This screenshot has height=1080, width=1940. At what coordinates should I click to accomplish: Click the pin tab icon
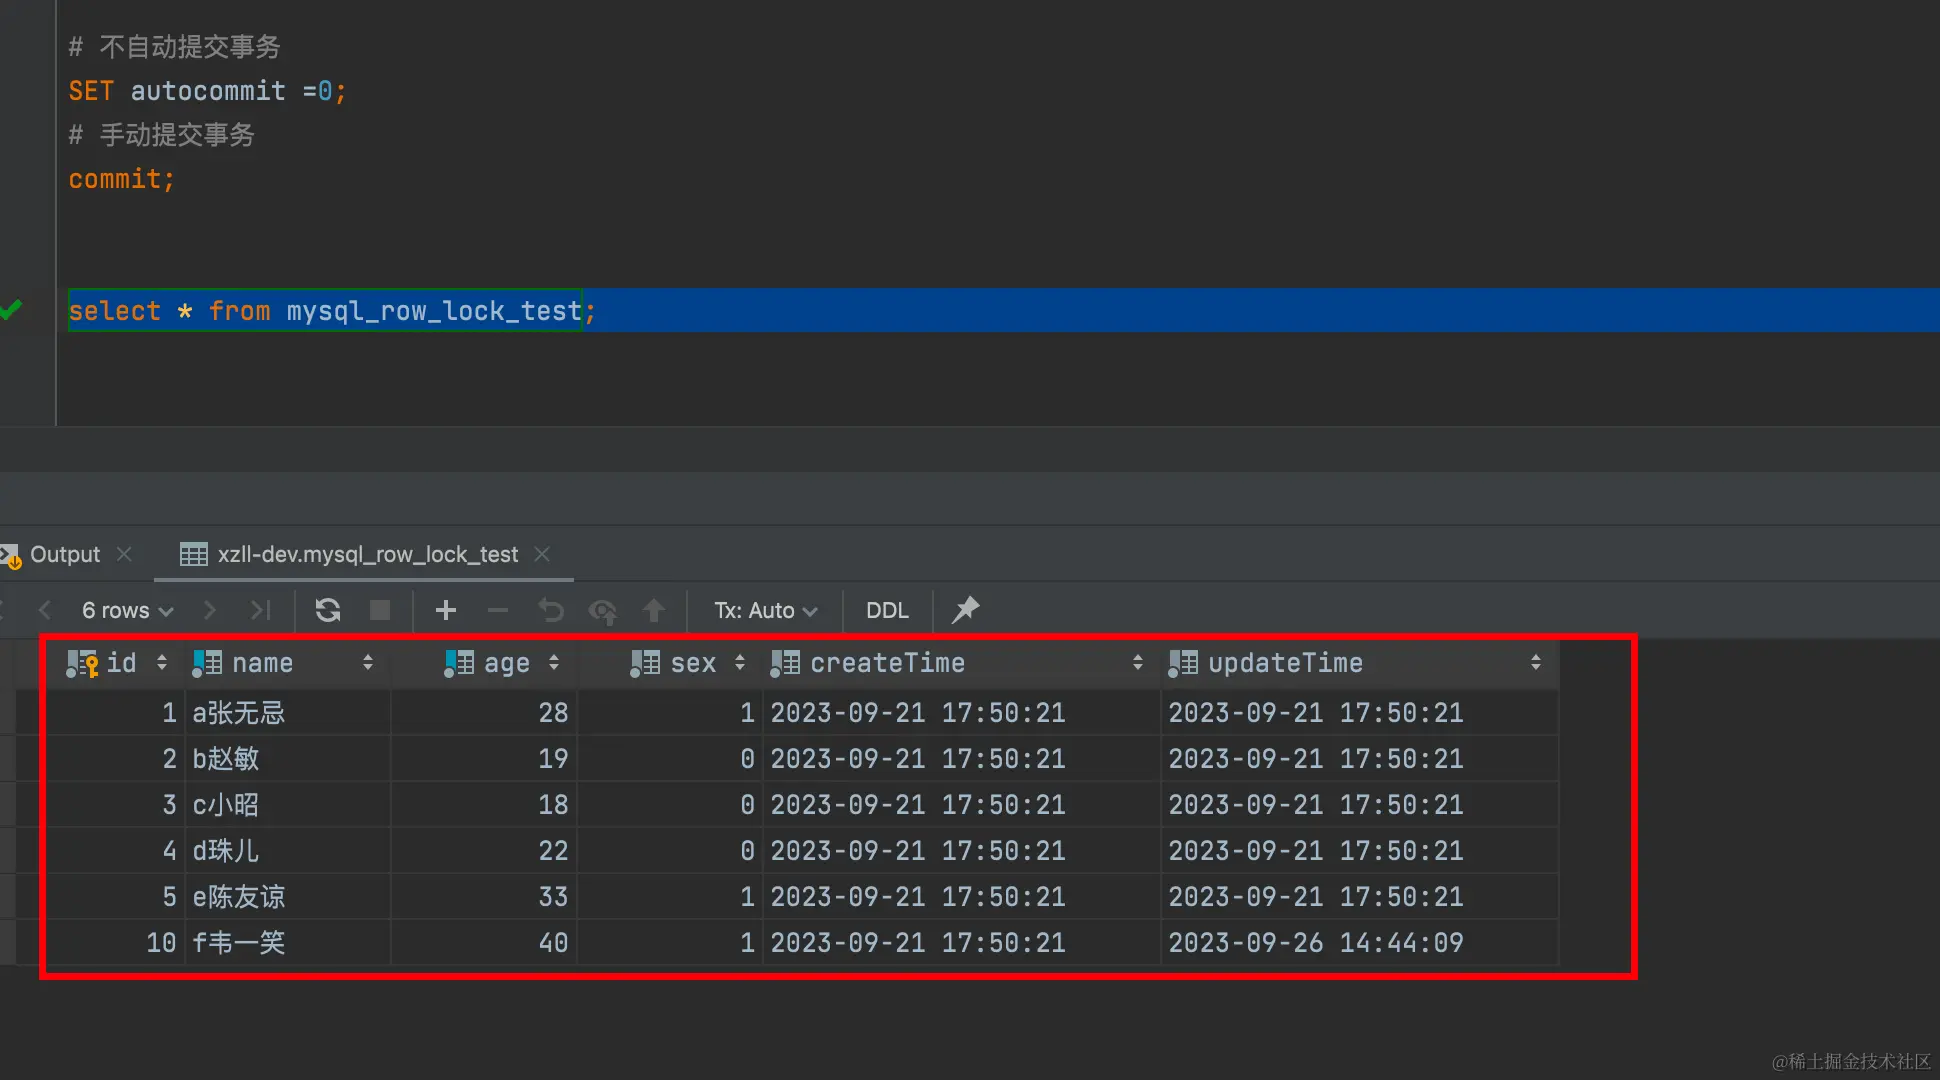[x=965, y=610]
